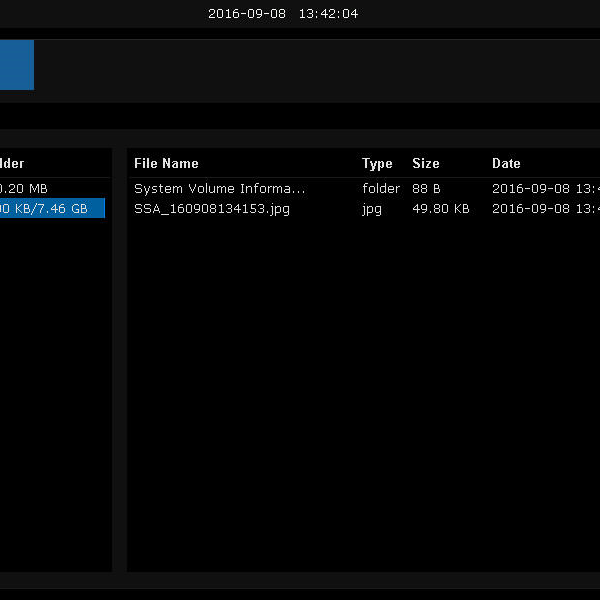Click the date and time display
600x600 pixels.
click(283, 14)
